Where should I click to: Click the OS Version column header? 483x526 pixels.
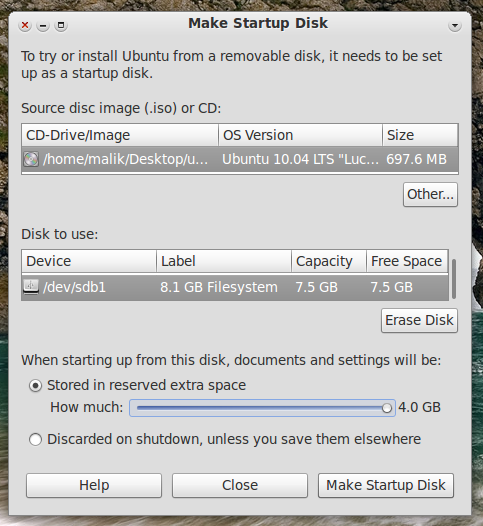tap(301, 135)
